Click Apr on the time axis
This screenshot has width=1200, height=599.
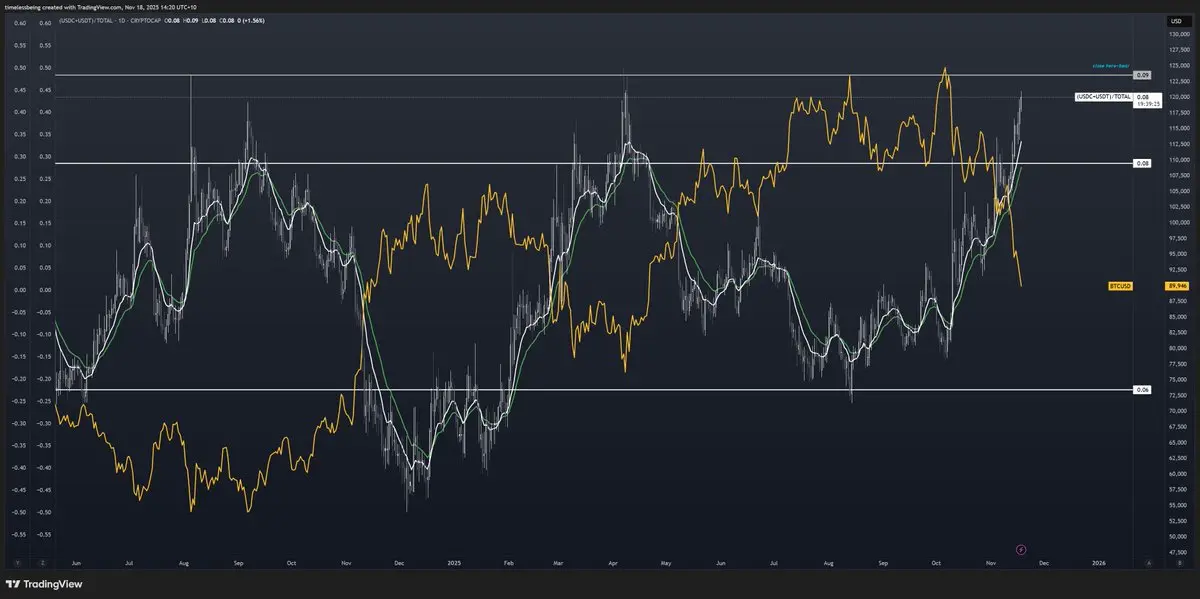(611, 564)
